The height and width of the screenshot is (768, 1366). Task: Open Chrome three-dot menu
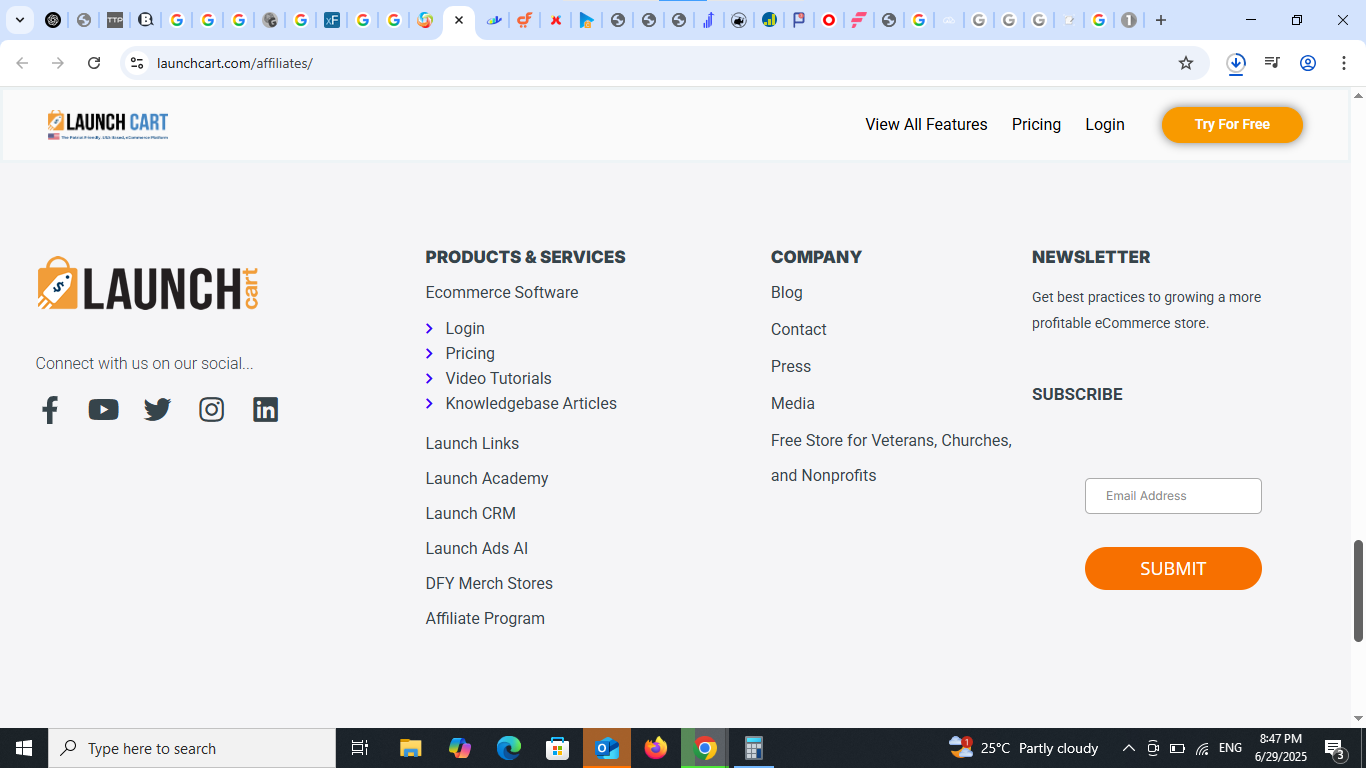1343,63
